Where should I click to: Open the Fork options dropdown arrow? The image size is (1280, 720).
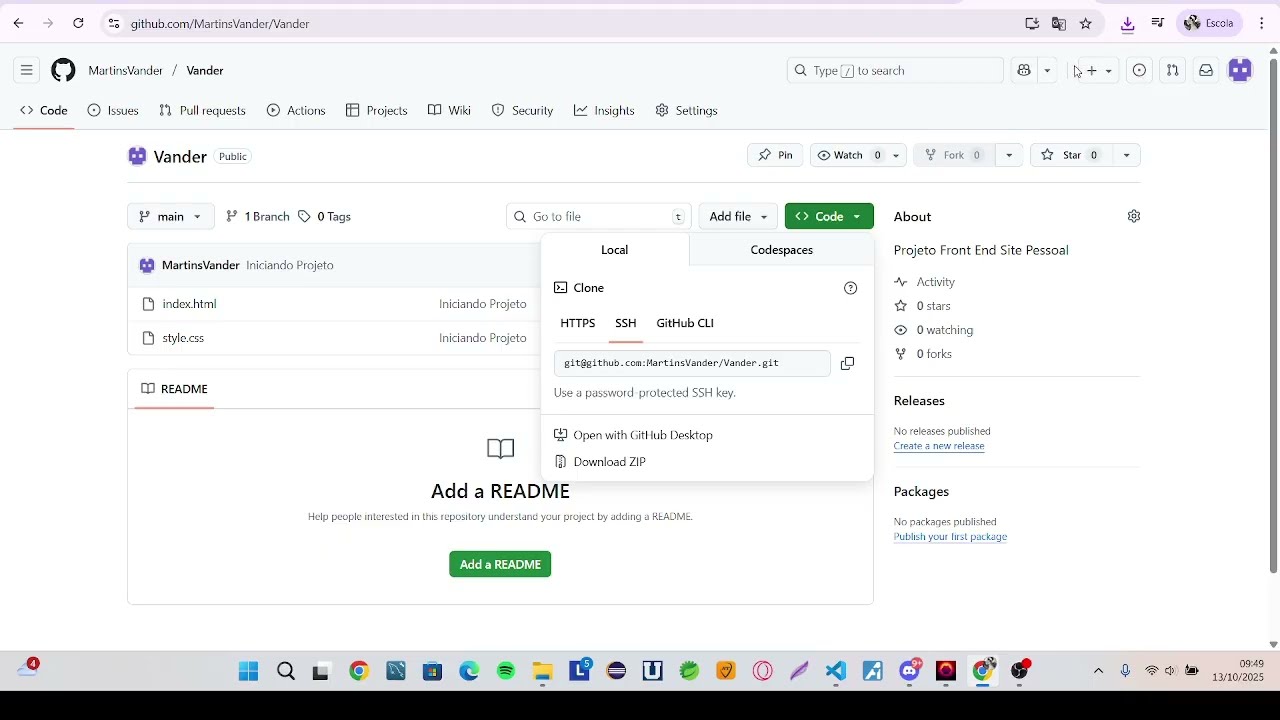point(1009,155)
